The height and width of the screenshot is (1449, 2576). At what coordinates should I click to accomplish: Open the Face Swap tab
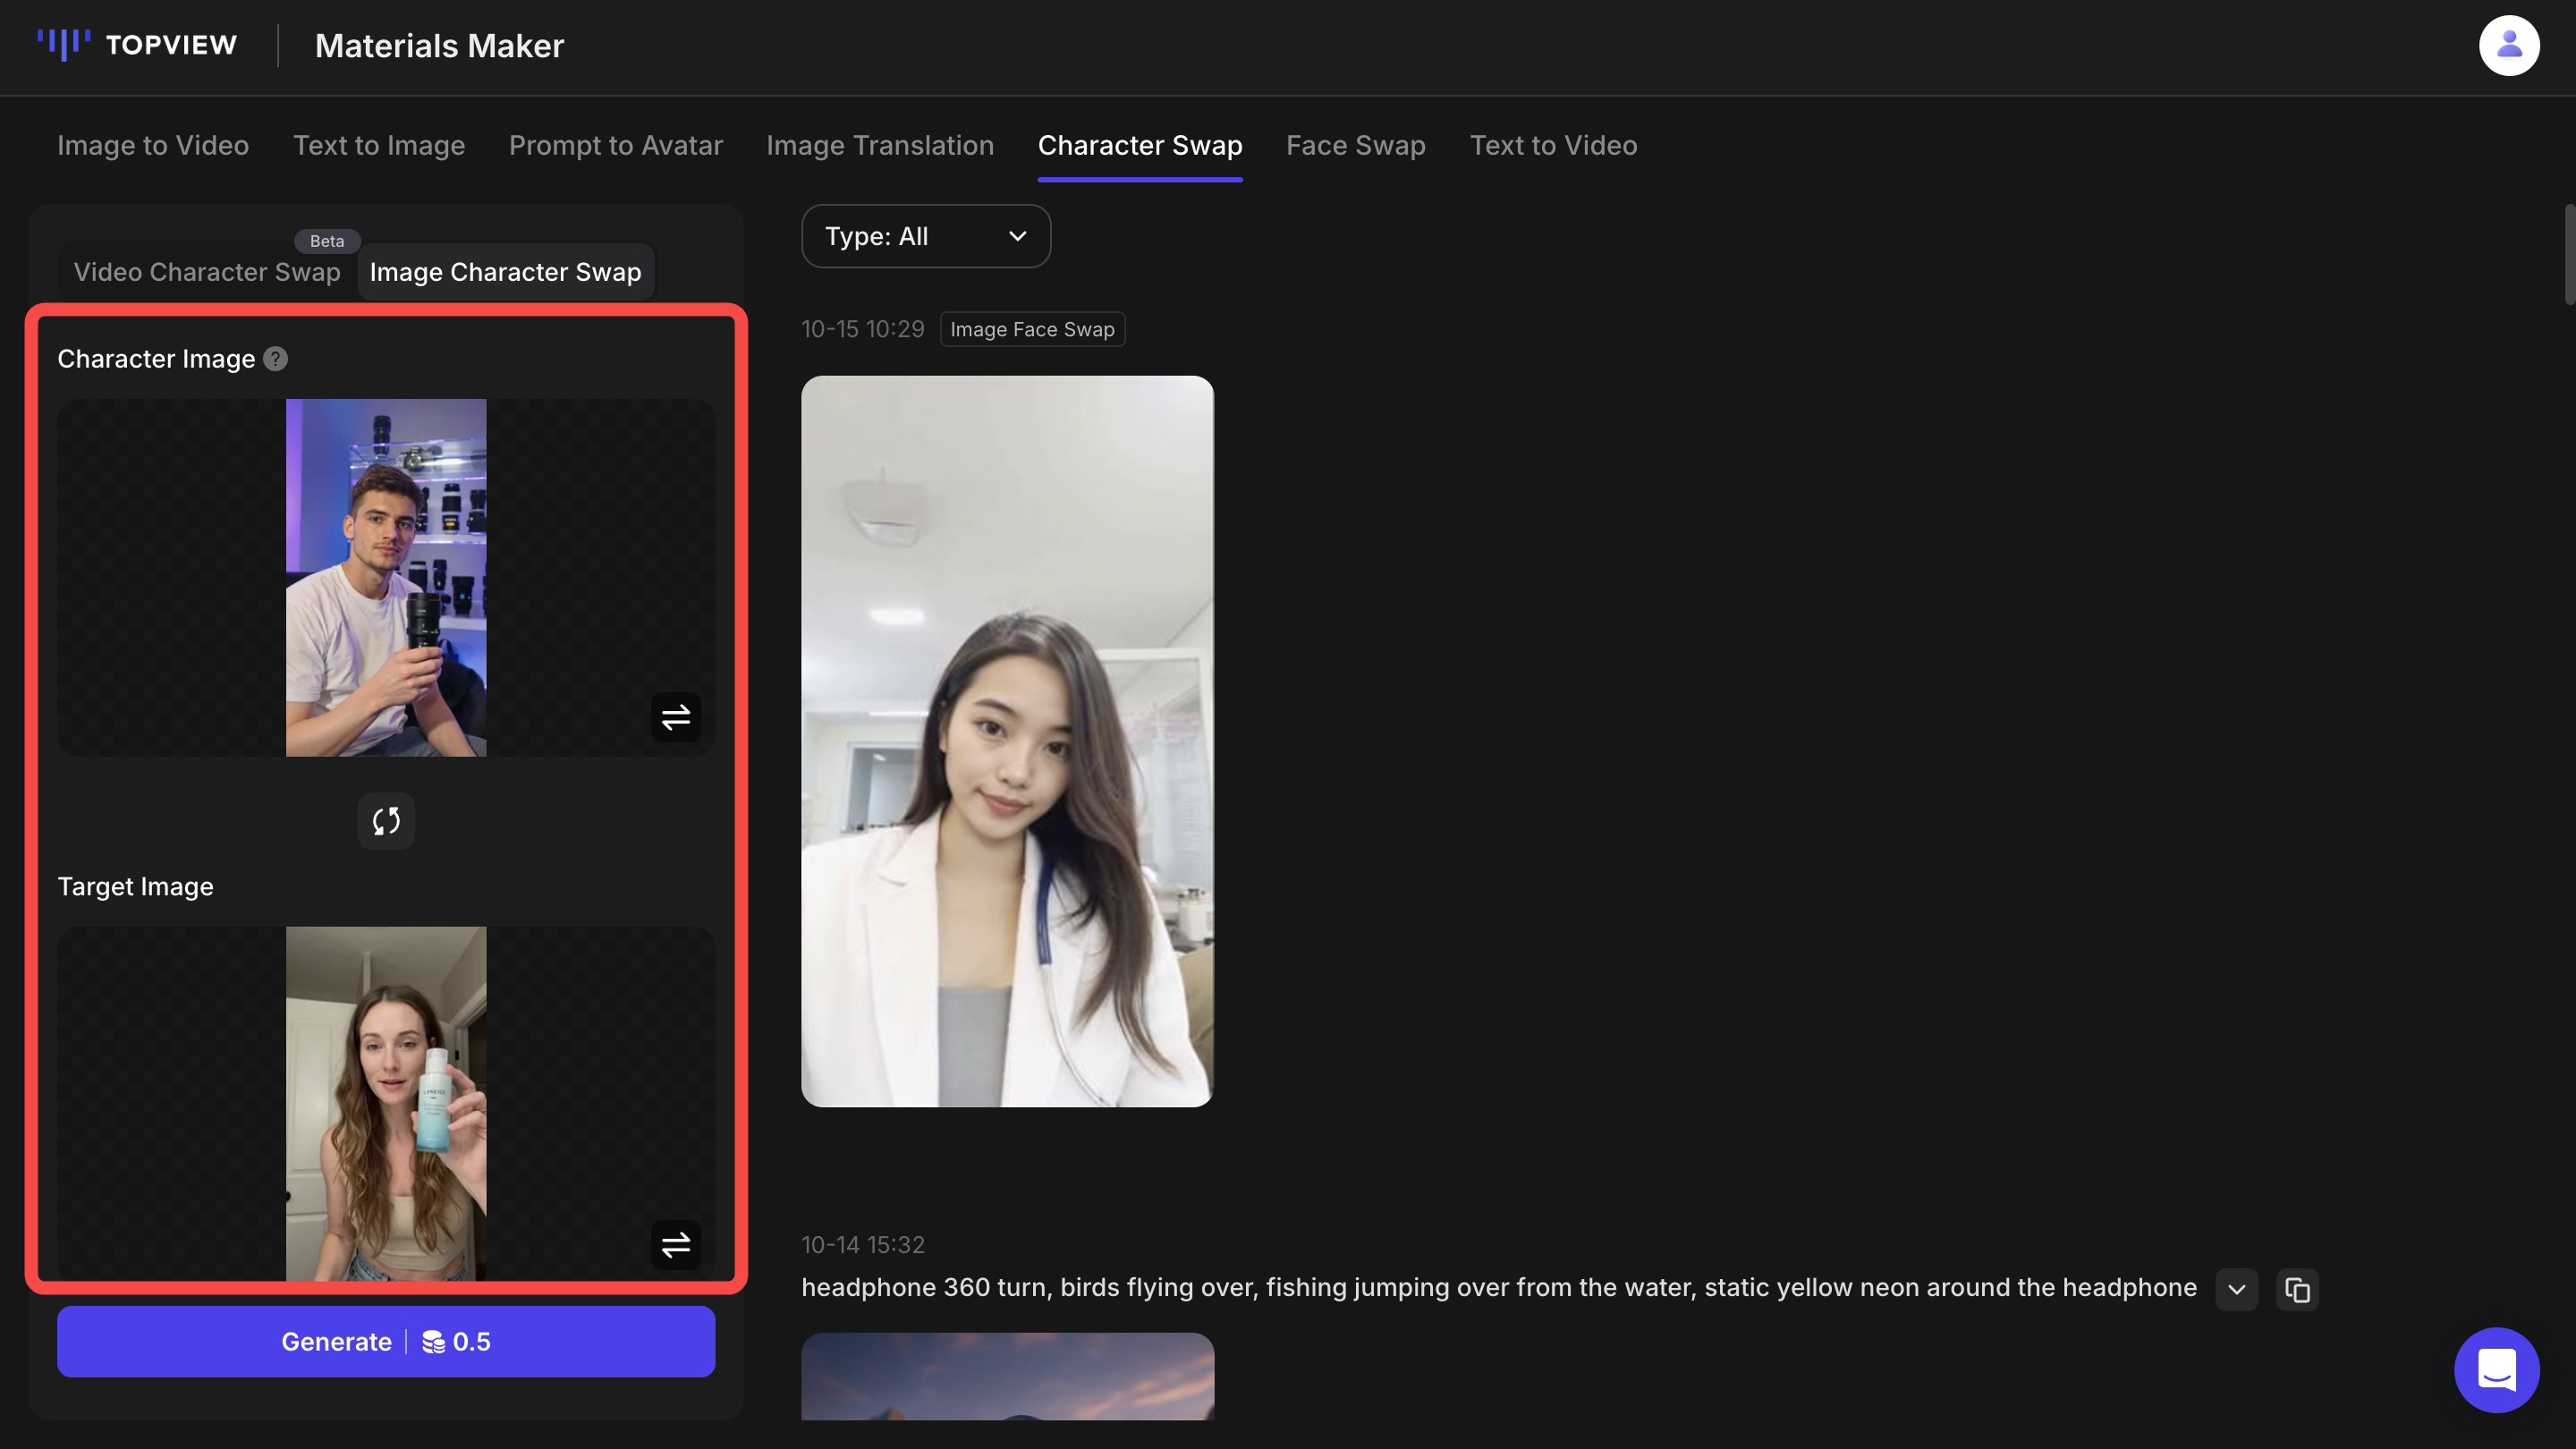click(x=1355, y=145)
